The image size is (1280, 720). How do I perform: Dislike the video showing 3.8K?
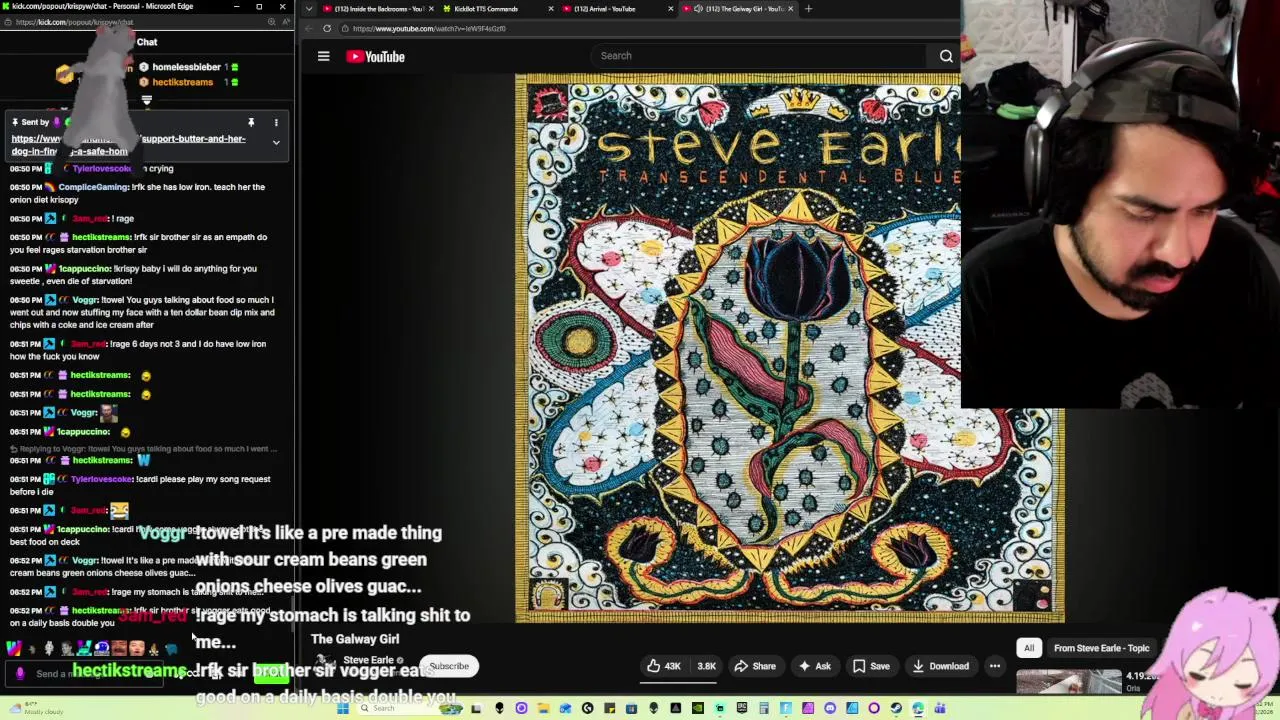[x=706, y=666]
